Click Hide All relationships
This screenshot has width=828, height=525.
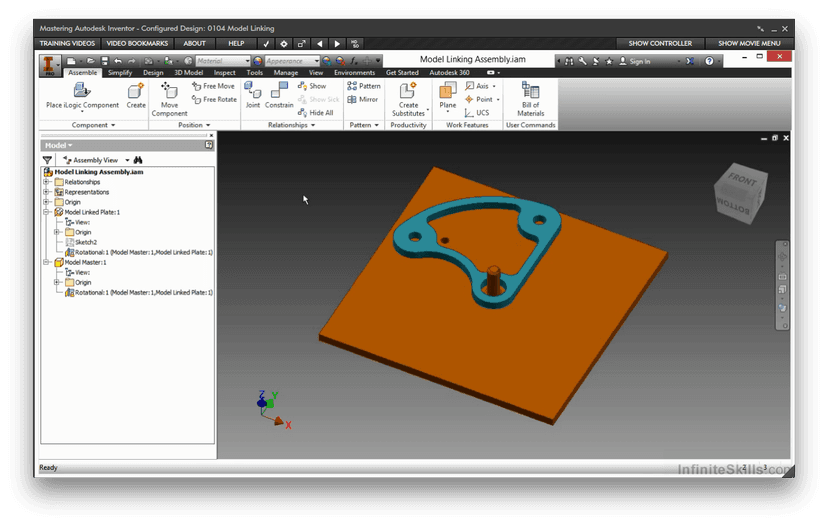(316, 112)
